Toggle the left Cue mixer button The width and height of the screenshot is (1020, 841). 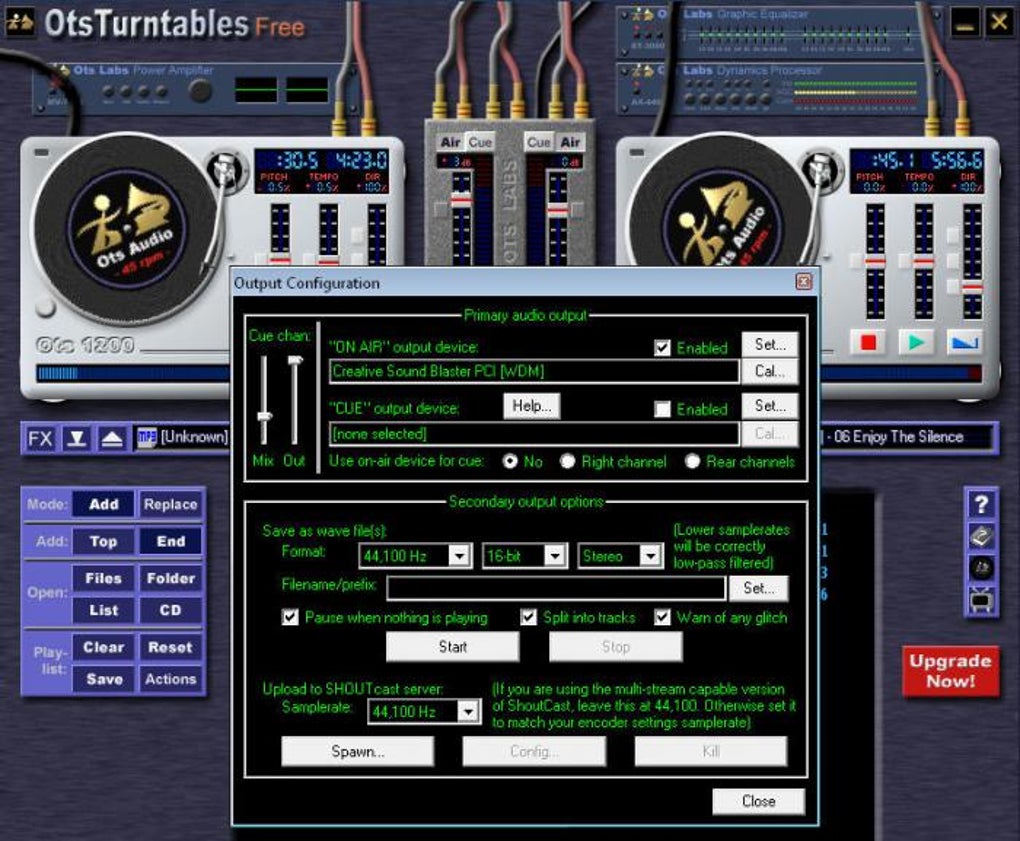click(480, 142)
